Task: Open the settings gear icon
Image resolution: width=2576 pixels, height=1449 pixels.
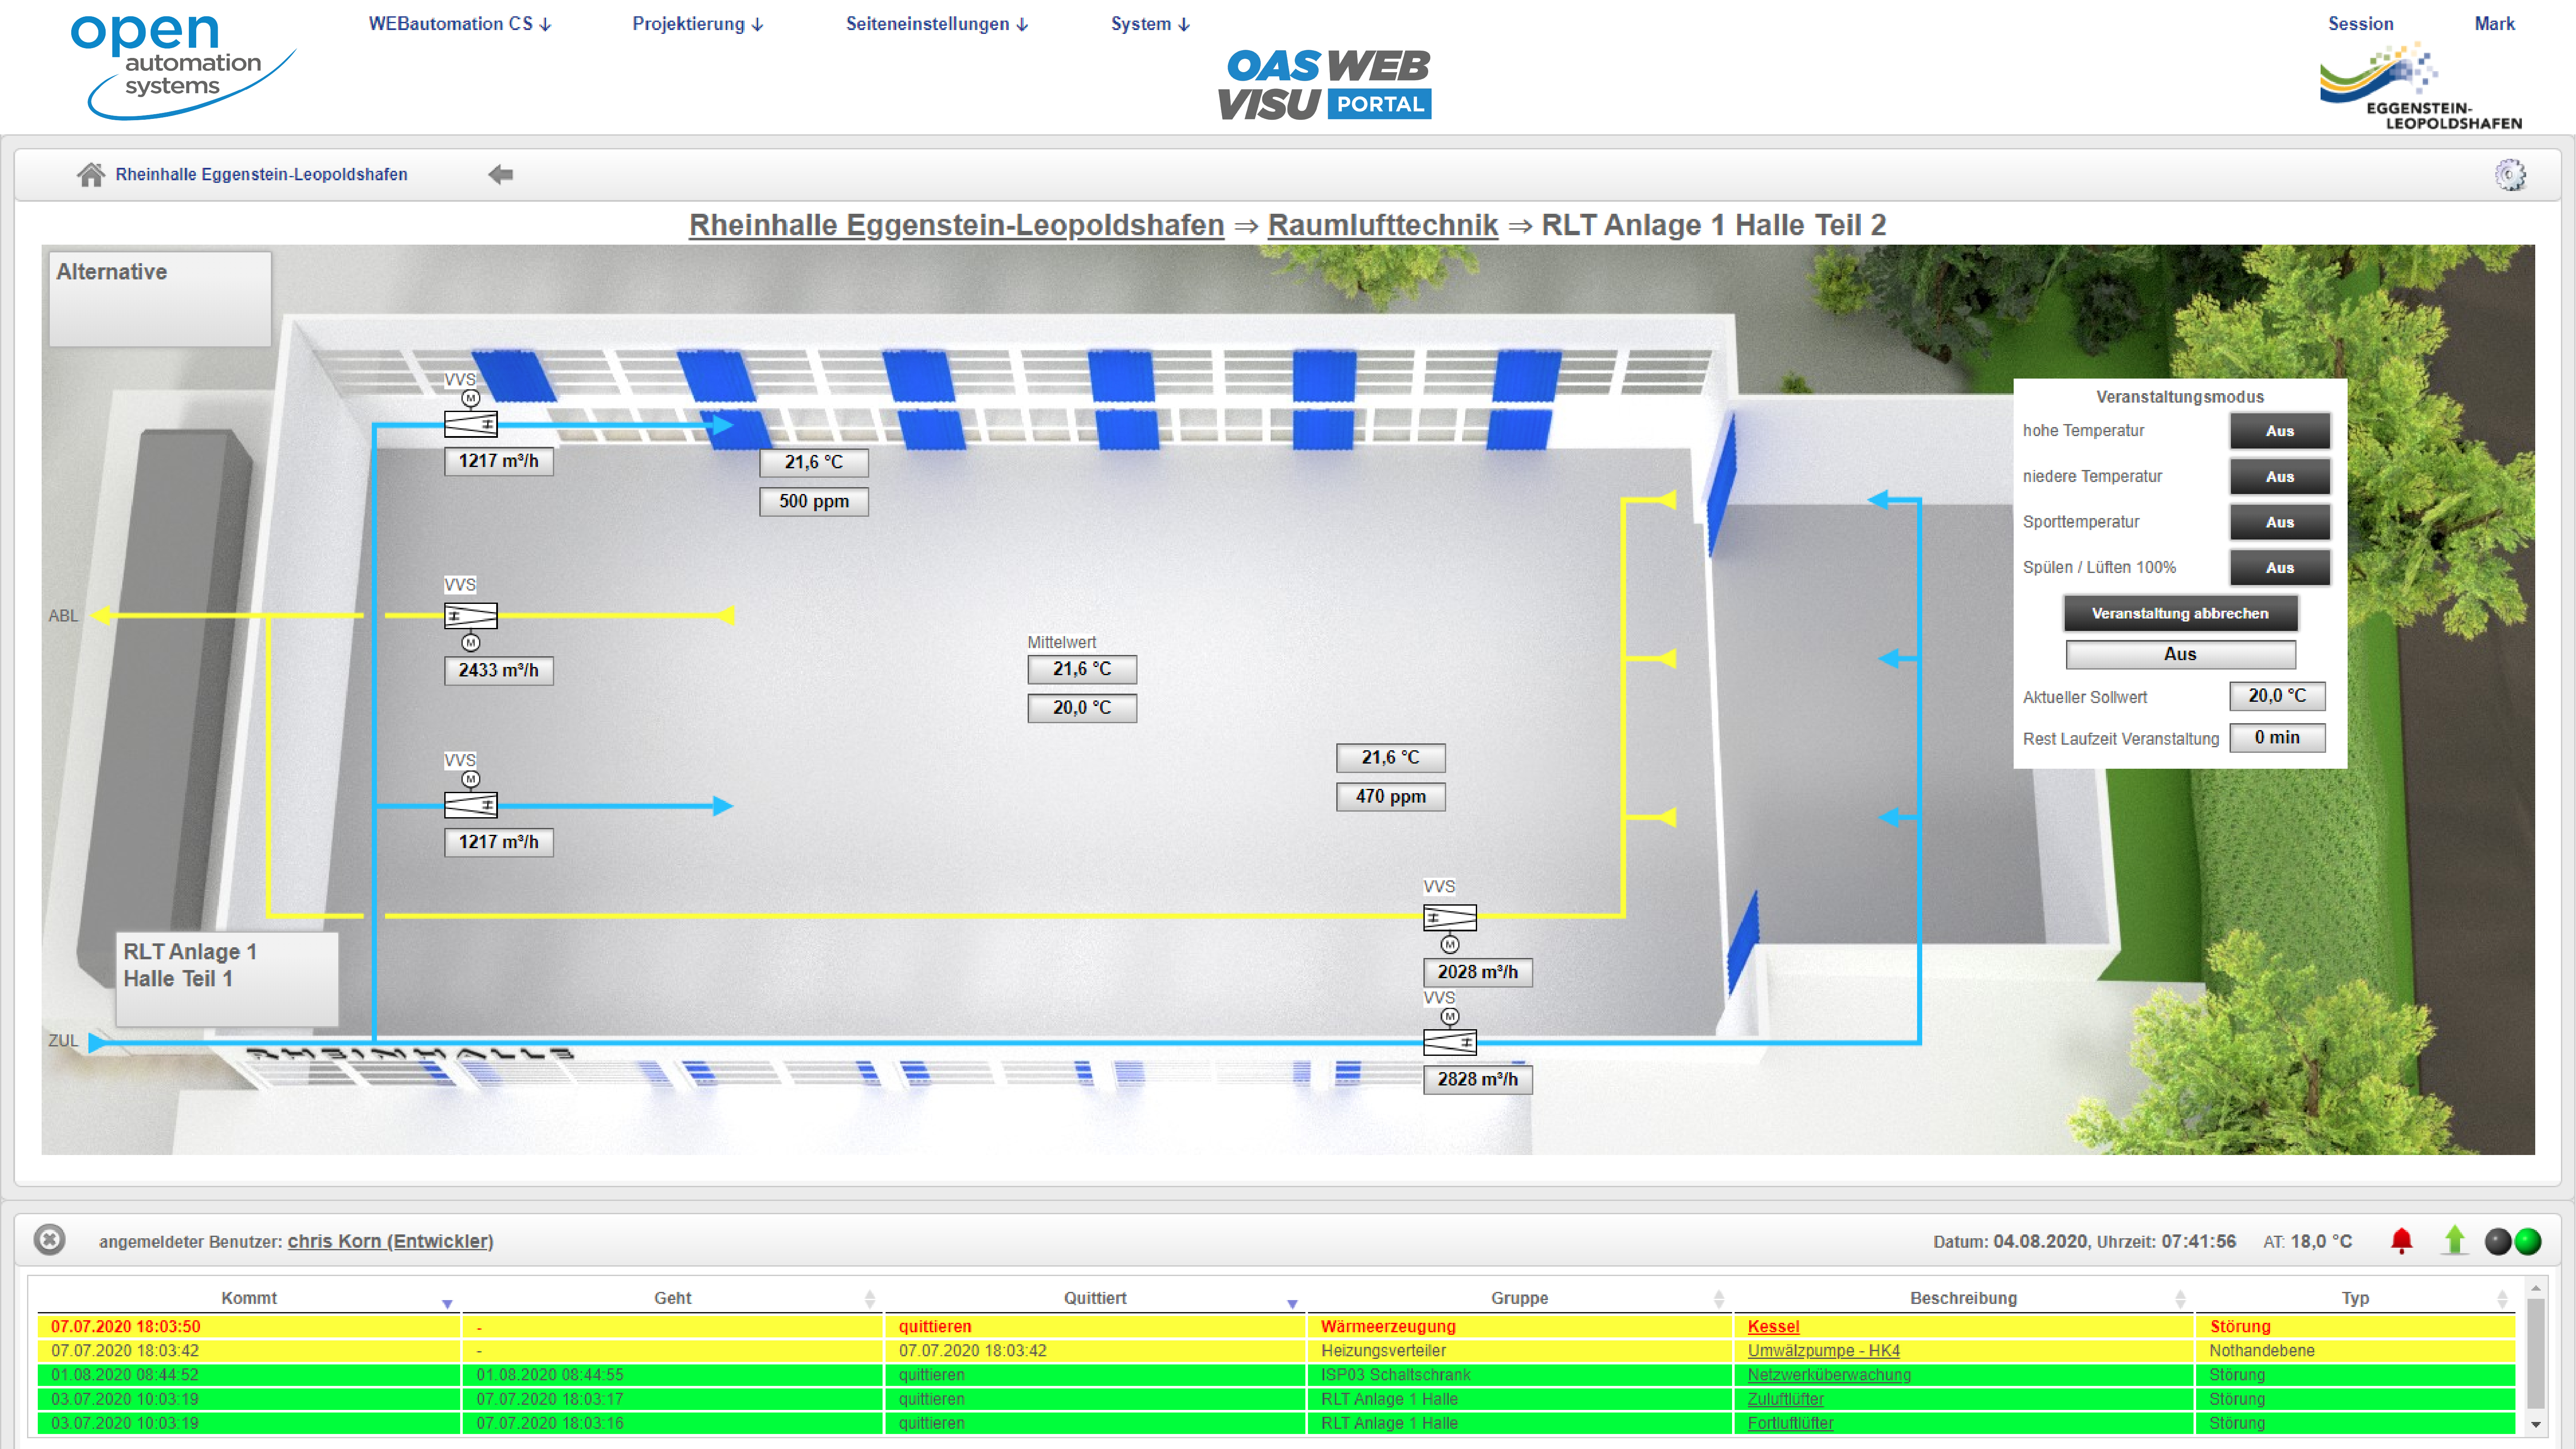Action: 2510,175
